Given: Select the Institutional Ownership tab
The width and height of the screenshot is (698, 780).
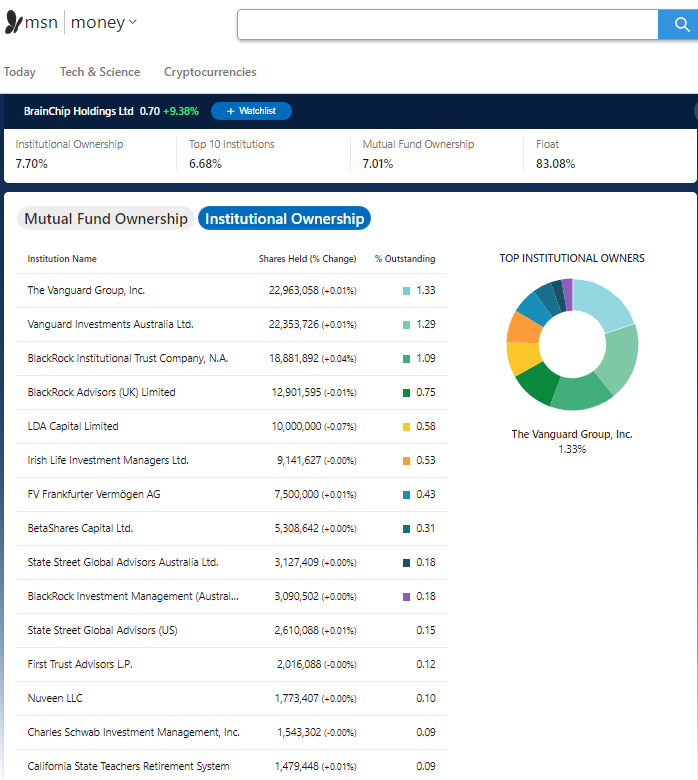Looking at the screenshot, I should (284, 218).
